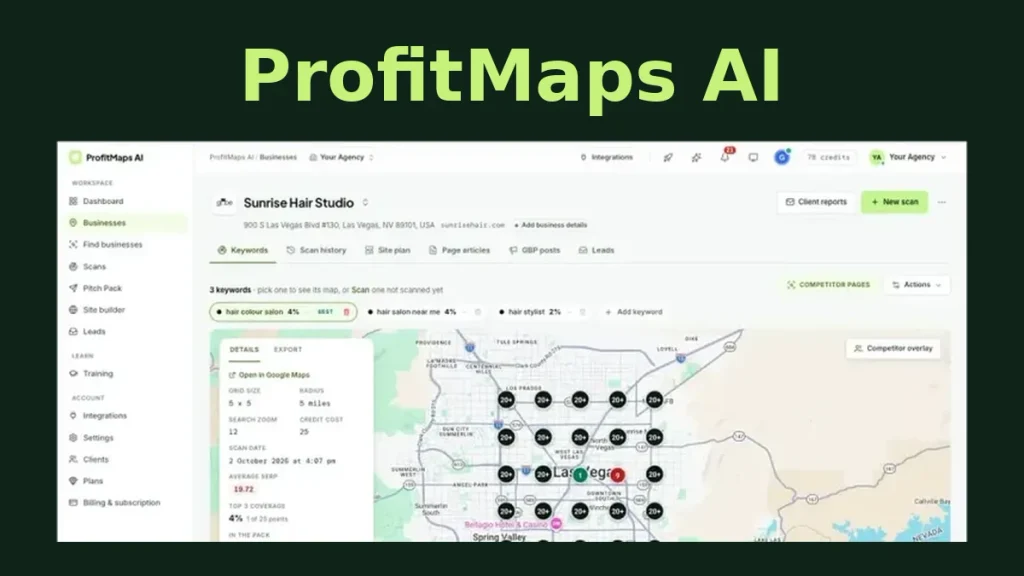Open the Actions dropdown

click(917, 285)
